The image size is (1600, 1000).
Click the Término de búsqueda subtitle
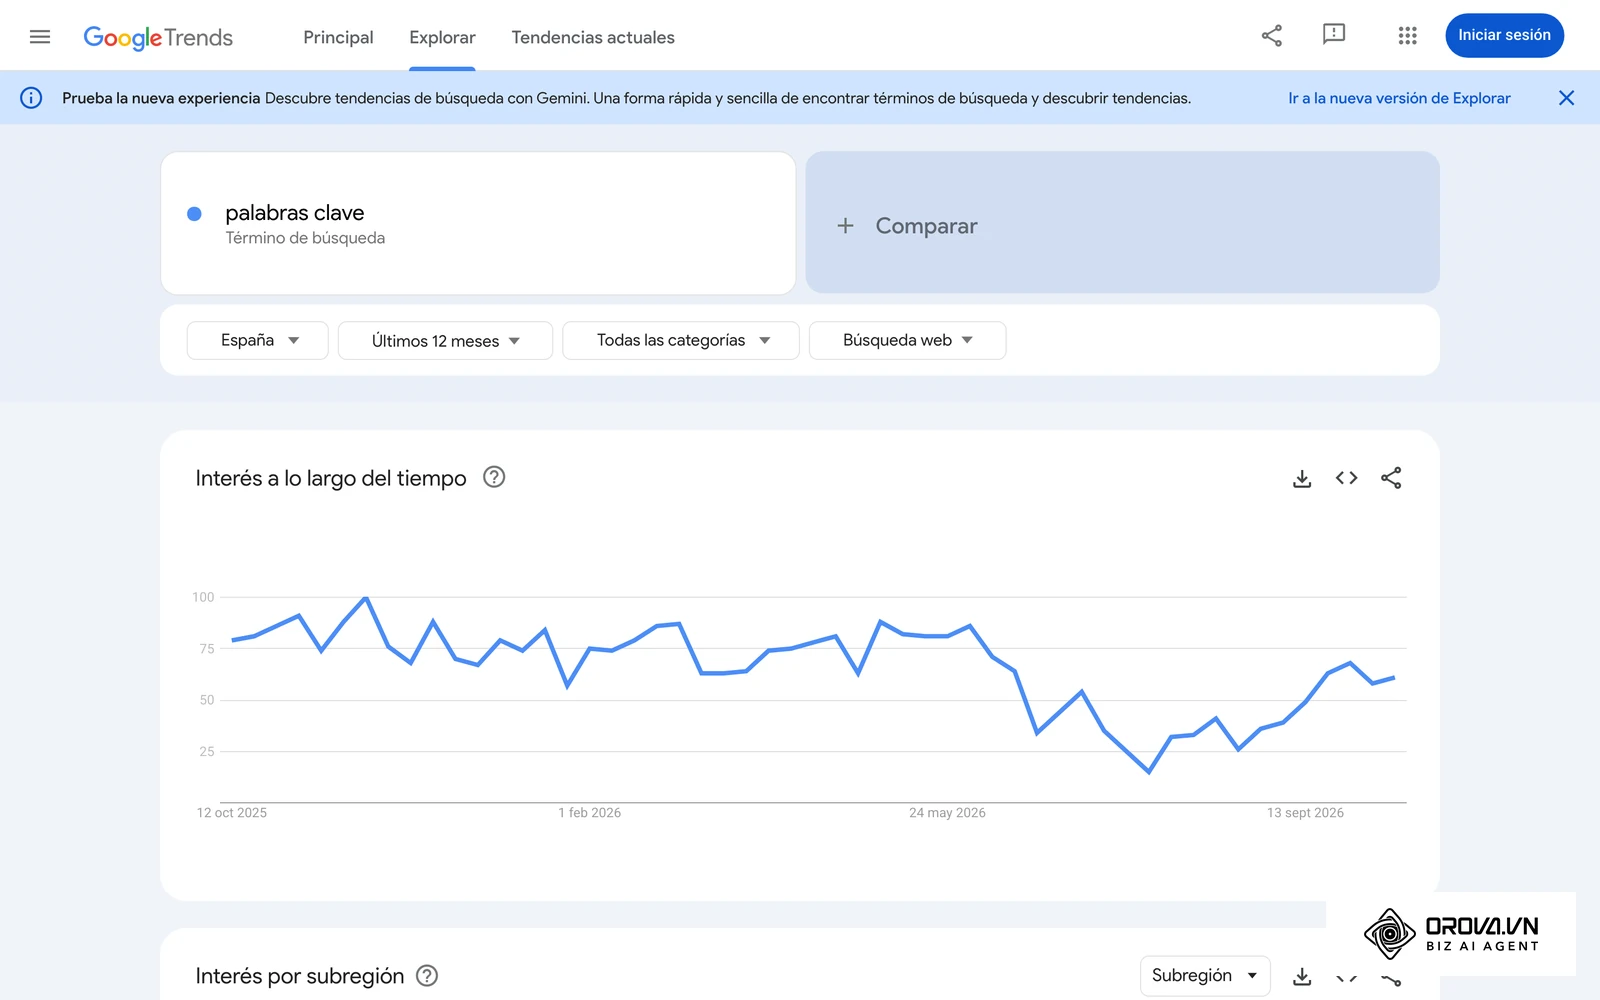point(305,238)
